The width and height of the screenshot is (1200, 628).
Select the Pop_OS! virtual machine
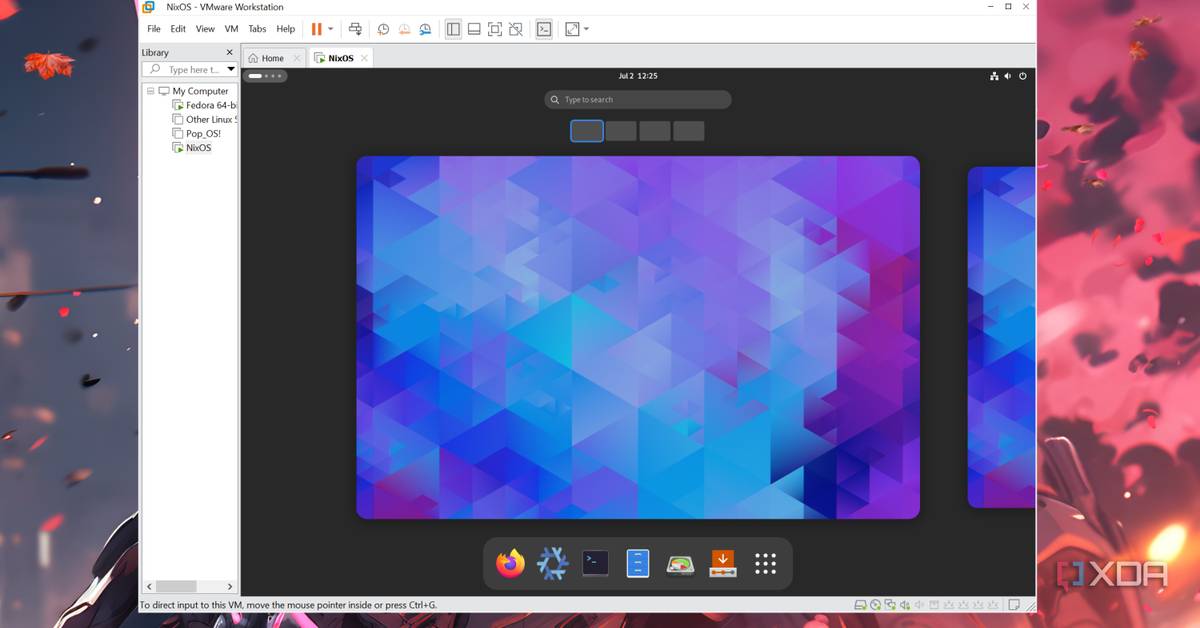[x=202, y=133]
